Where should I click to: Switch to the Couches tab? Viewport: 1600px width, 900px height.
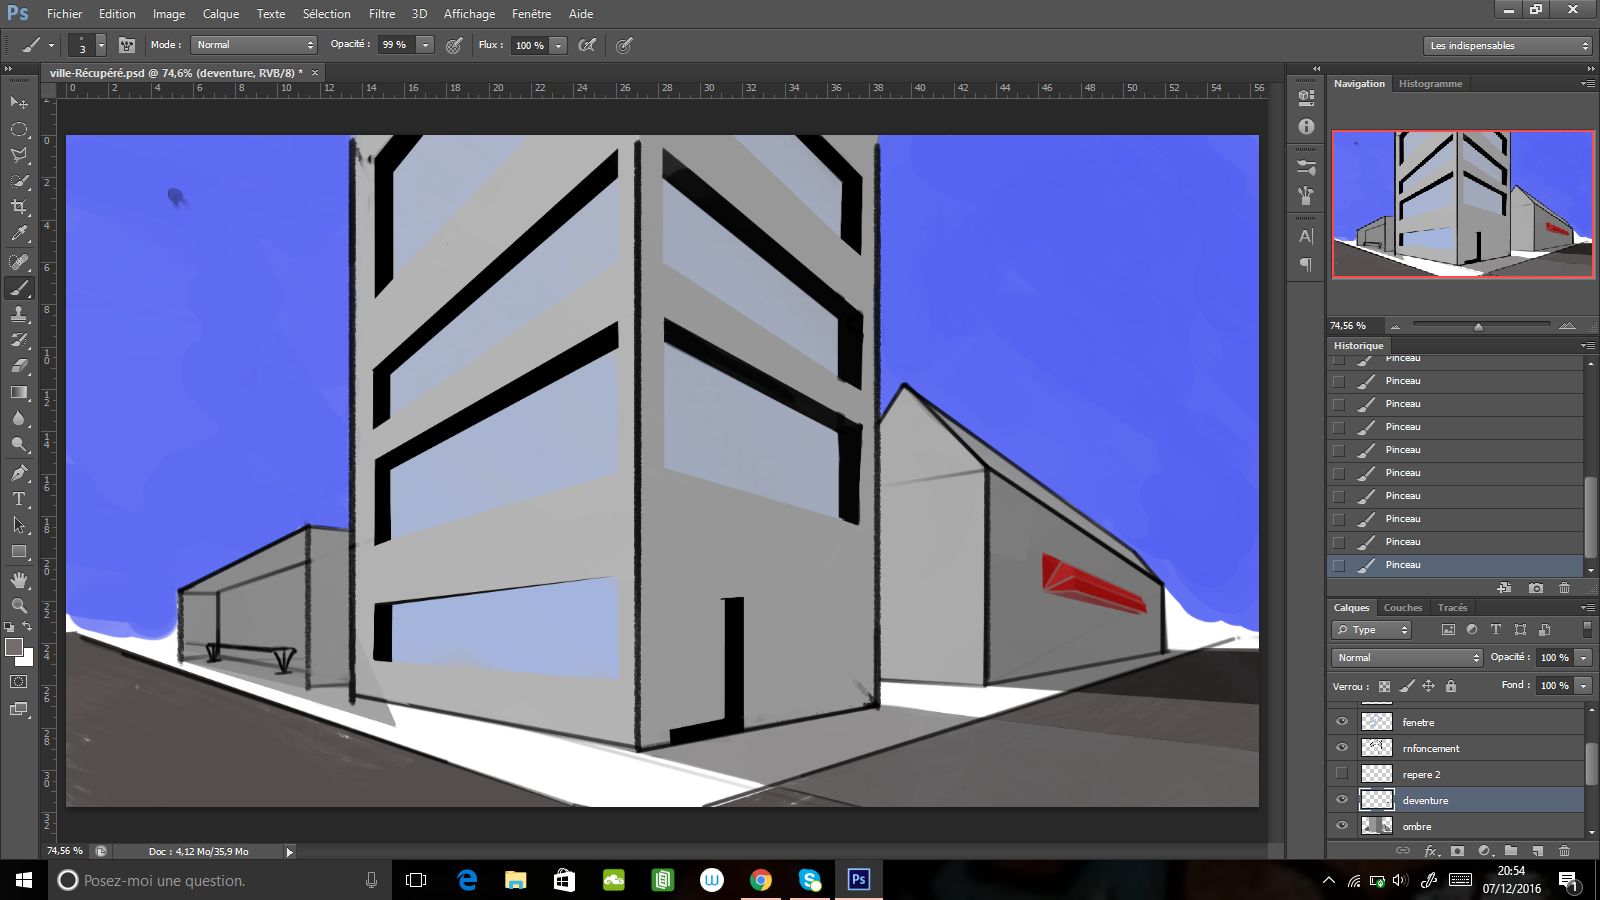pyautogui.click(x=1402, y=608)
